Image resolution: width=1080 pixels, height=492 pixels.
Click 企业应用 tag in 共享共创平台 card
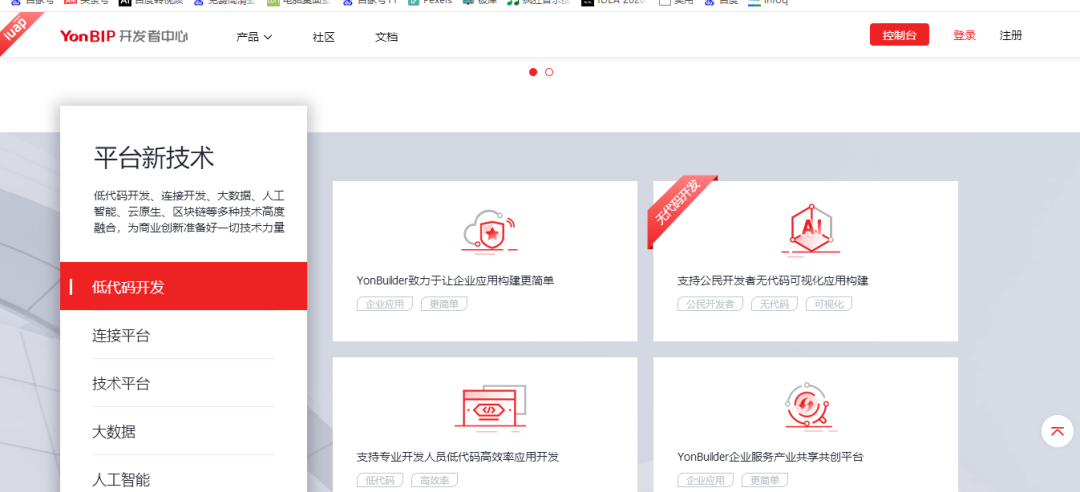705,480
